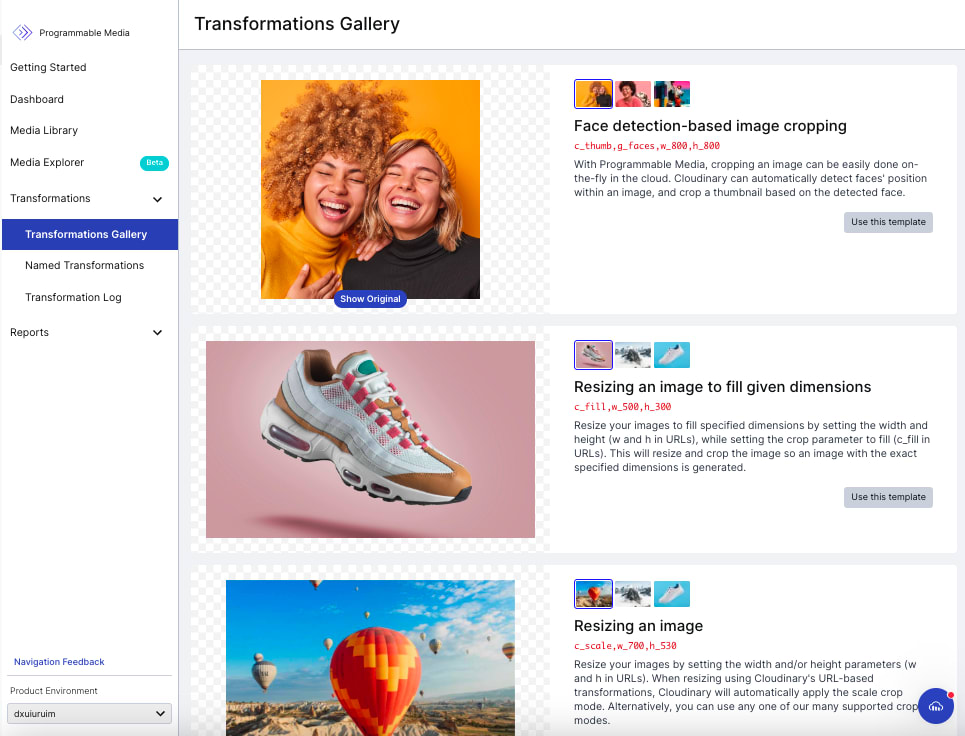Click the Transformations sidebar heading
The width and height of the screenshot is (965, 736).
(50, 198)
